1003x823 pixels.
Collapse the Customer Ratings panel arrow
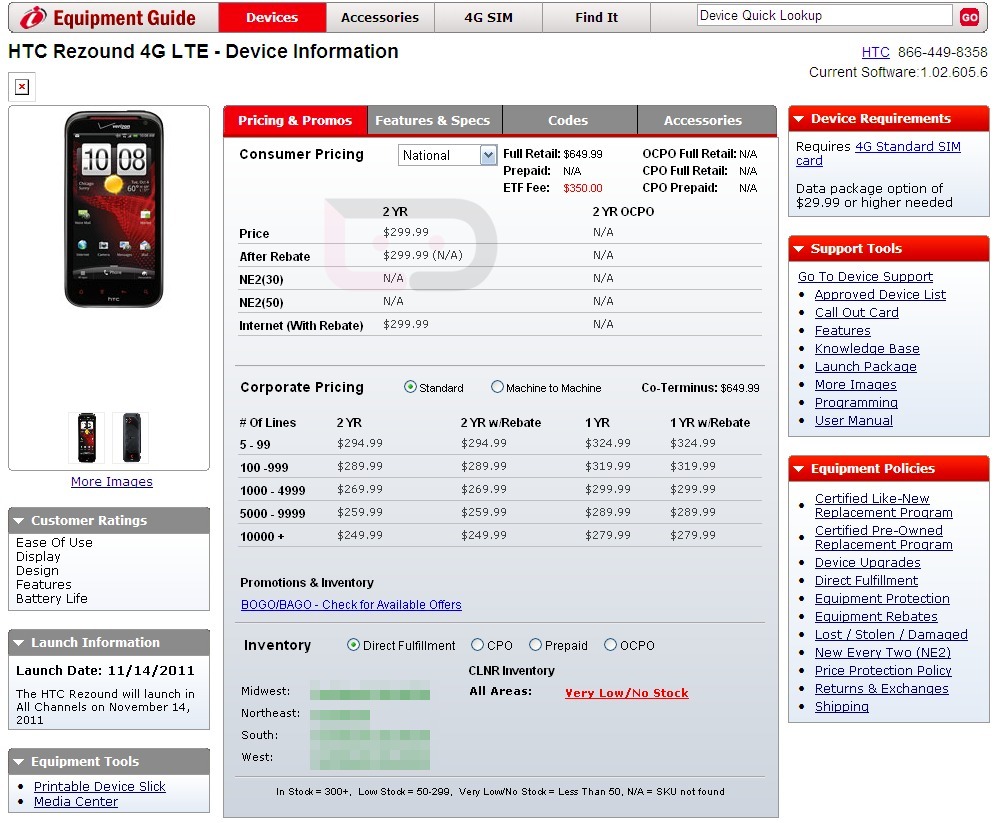pos(18,521)
